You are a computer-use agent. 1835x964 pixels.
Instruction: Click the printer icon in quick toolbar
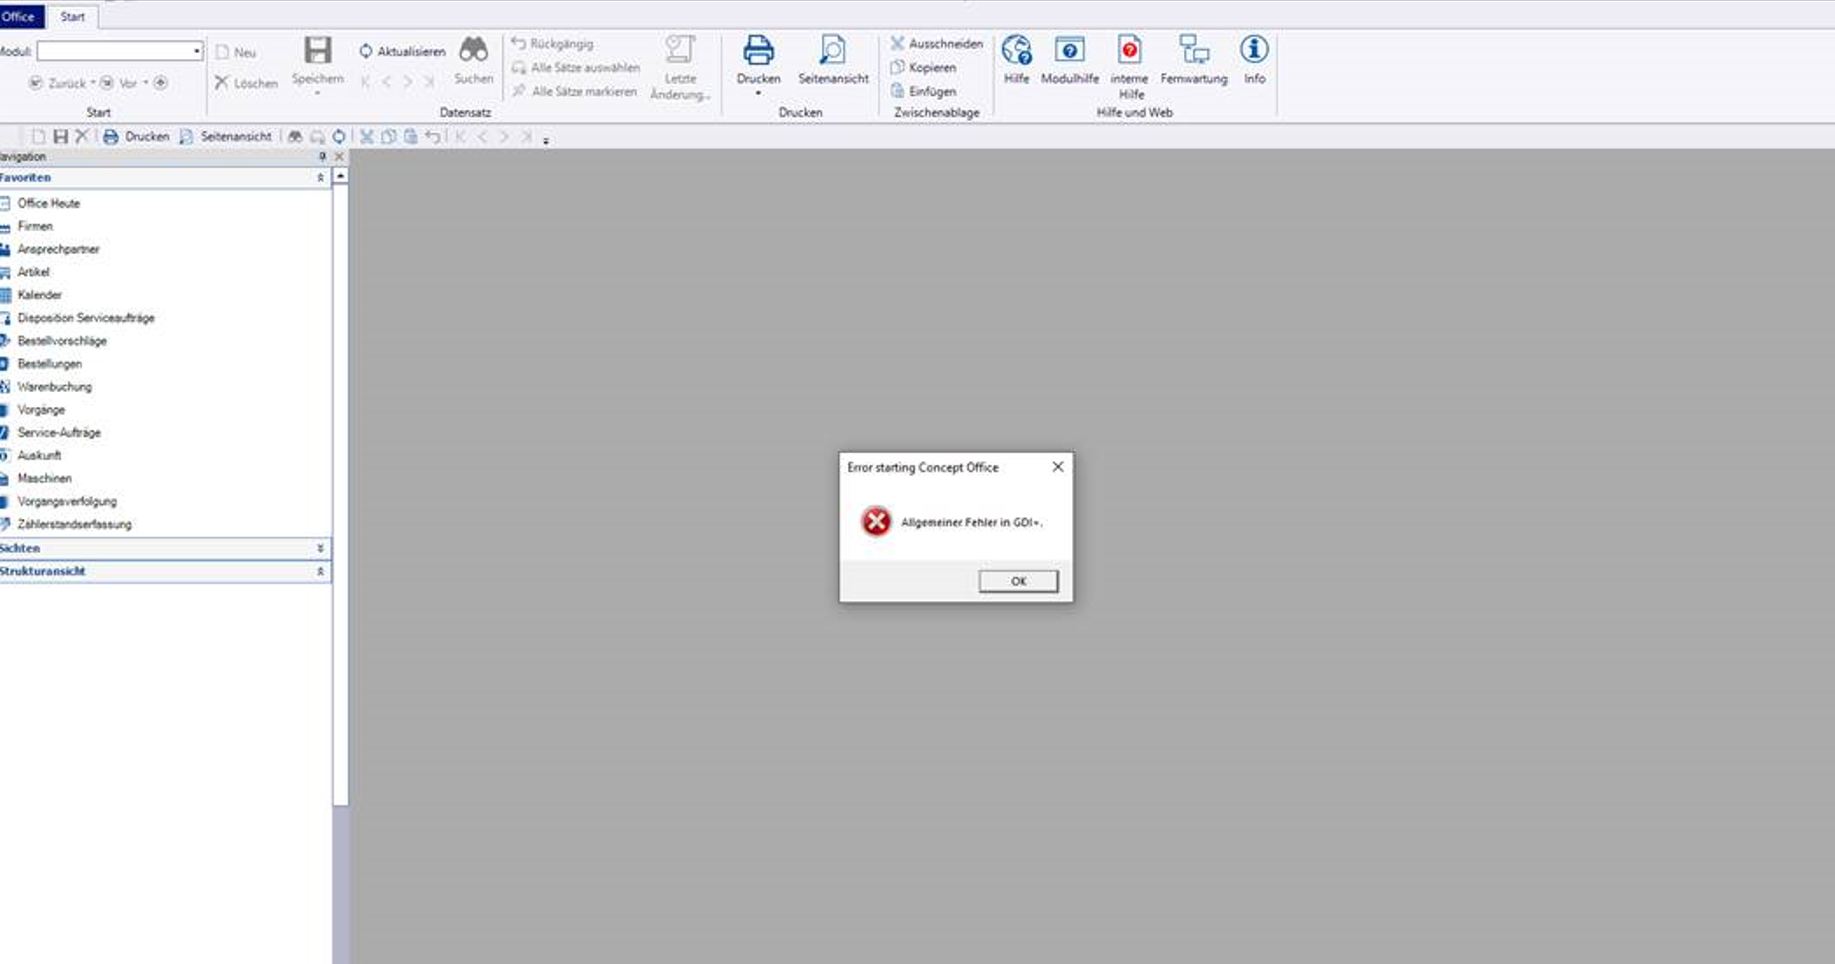pyautogui.click(x=110, y=137)
